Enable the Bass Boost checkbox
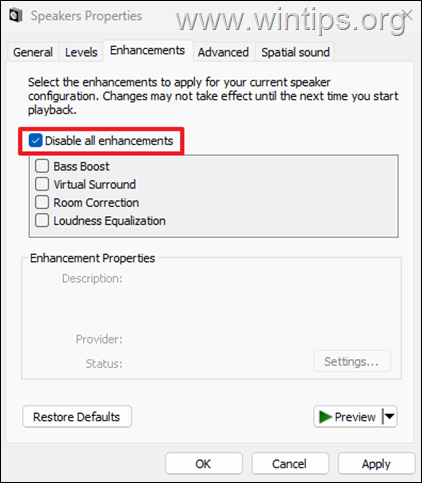Screen dimensions: 422x483 tap(42, 166)
